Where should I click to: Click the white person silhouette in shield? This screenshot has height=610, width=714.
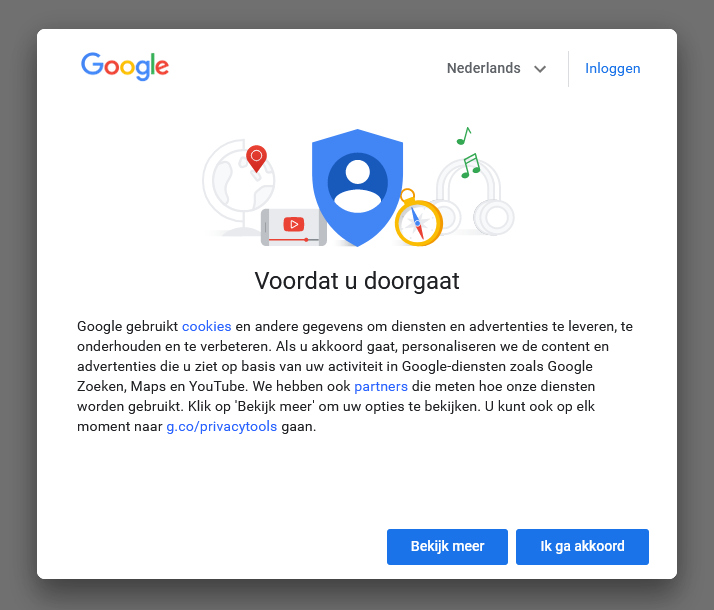tap(357, 186)
